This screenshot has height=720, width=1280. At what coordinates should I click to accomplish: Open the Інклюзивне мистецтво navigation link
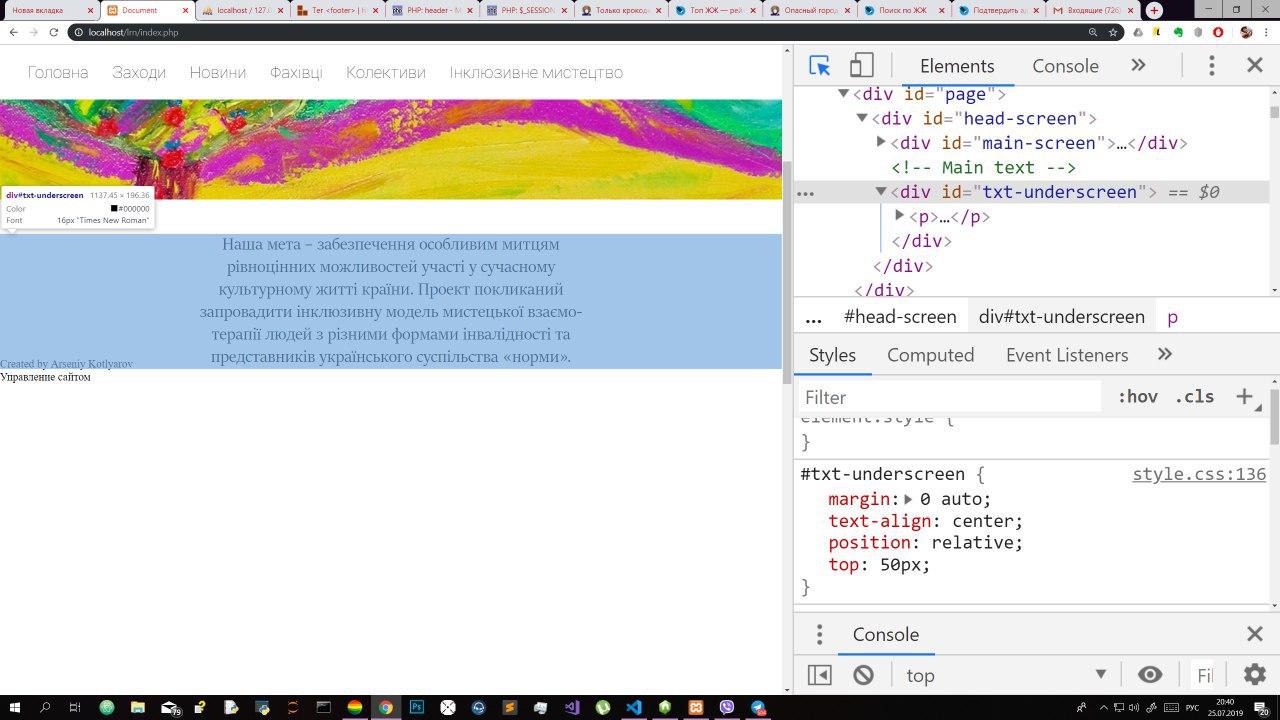[x=536, y=73]
